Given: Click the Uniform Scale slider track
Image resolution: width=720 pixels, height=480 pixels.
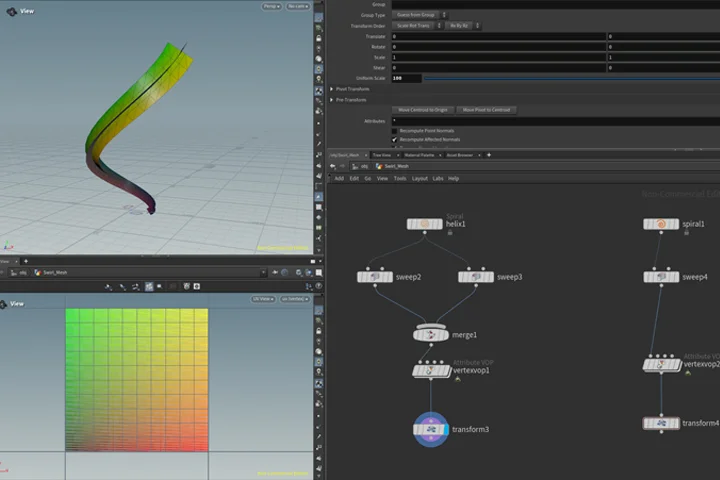Looking at the screenshot, I should click(x=572, y=79).
